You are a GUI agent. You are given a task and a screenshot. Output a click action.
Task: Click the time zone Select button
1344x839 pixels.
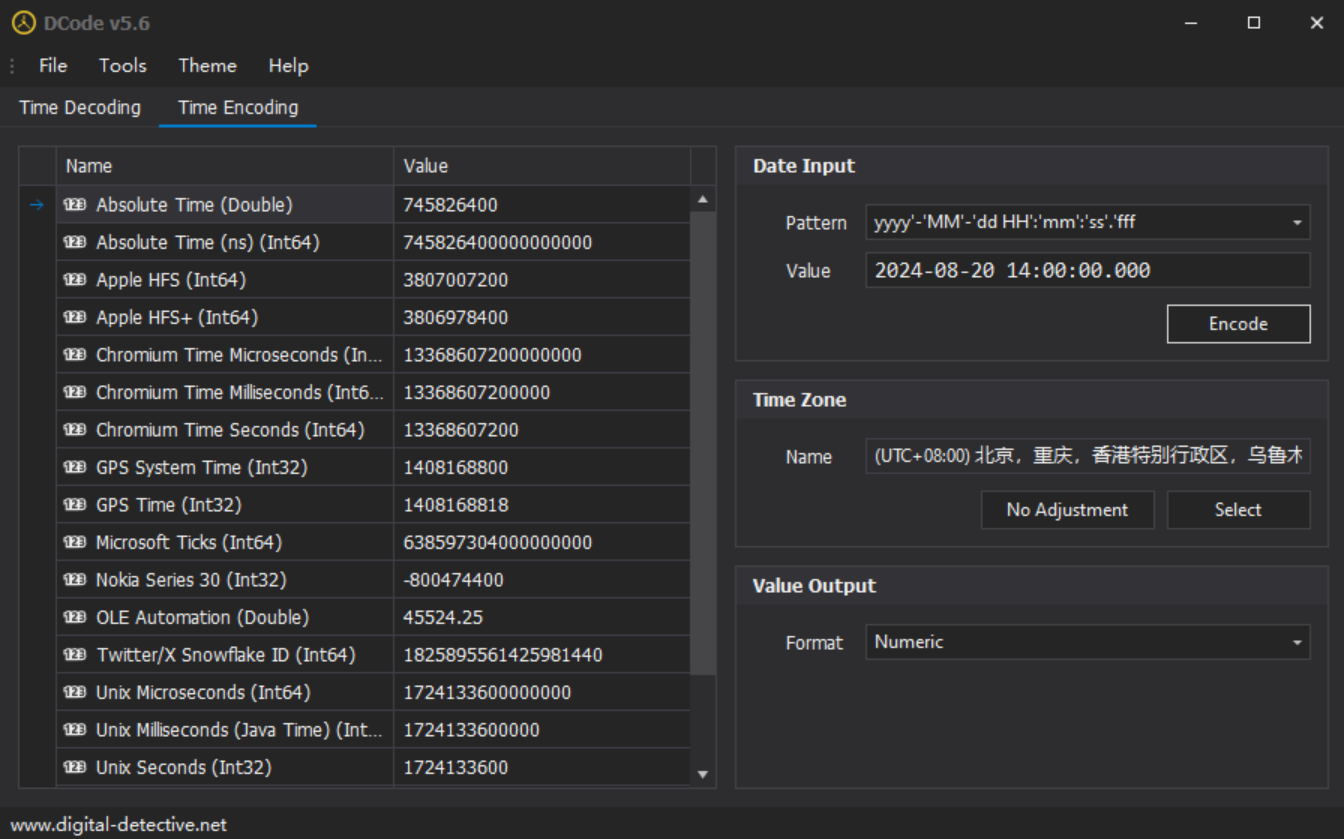pyautogui.click(x=1238, y=510)
